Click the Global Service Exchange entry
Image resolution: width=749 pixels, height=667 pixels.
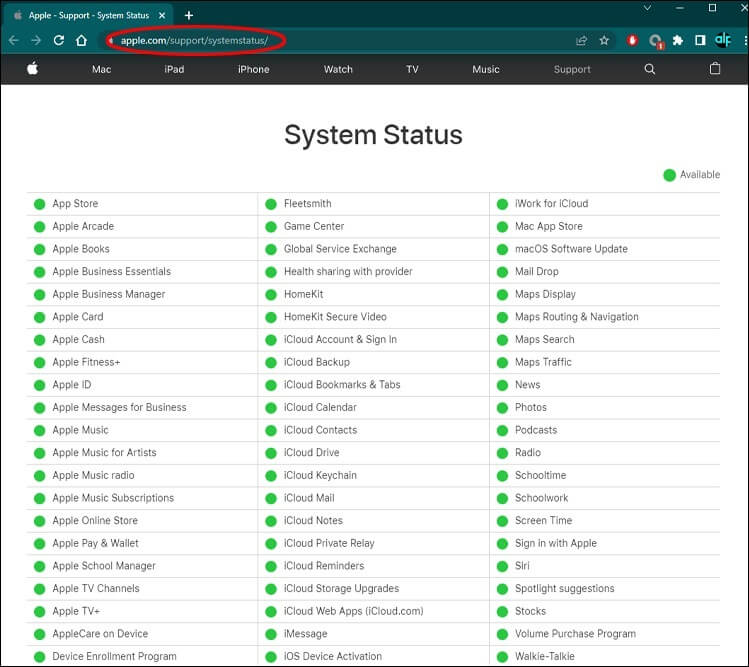(340, 249)
